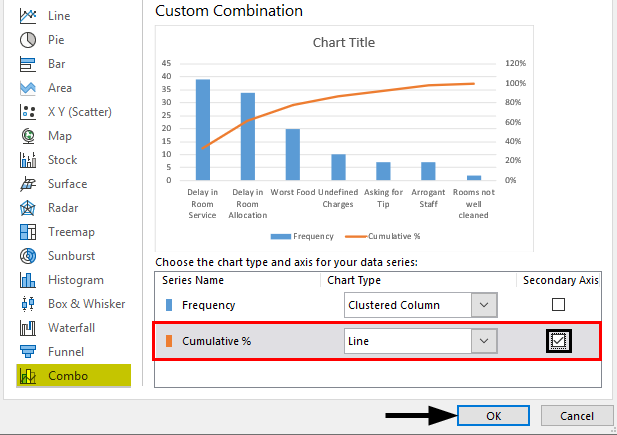Confirm the chart with the OK button

pos(493,416)
